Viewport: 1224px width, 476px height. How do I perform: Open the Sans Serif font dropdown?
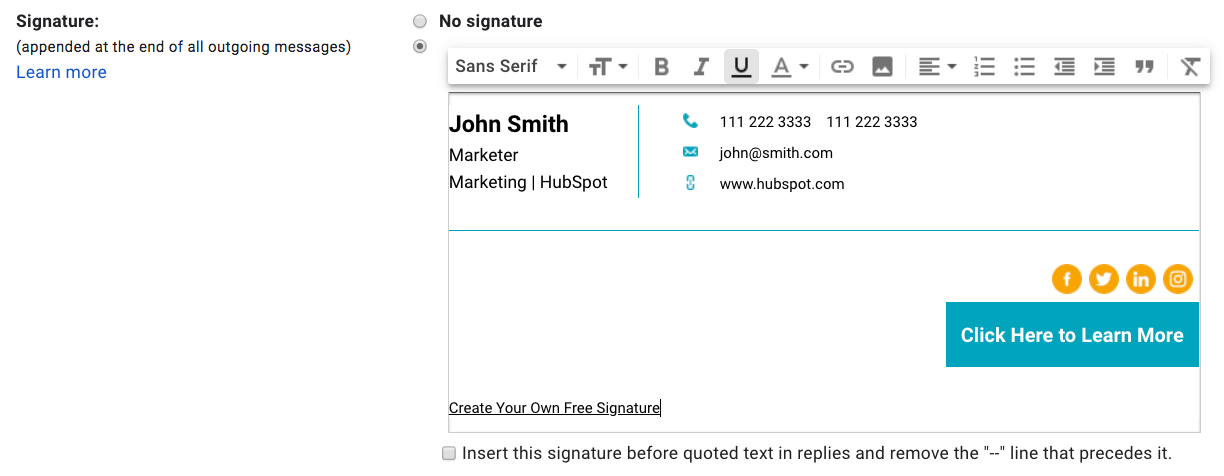click(511, 67)
